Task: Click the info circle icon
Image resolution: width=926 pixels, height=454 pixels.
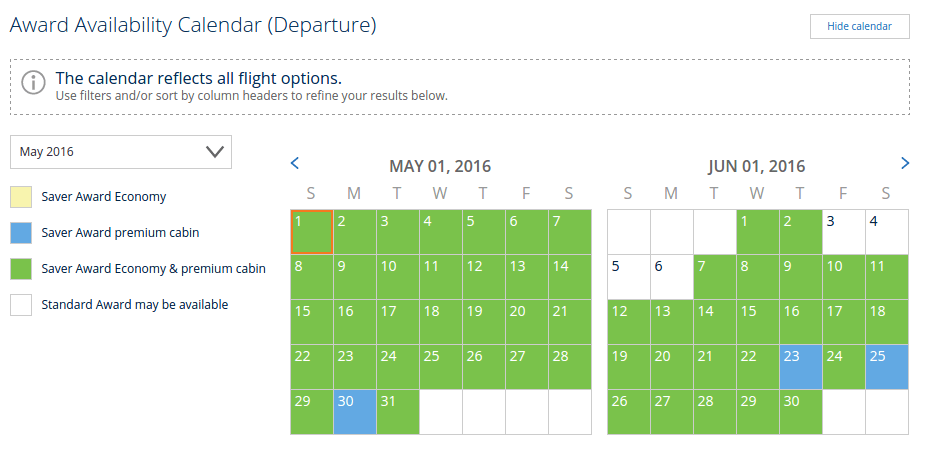Action: tap(33, 82)
